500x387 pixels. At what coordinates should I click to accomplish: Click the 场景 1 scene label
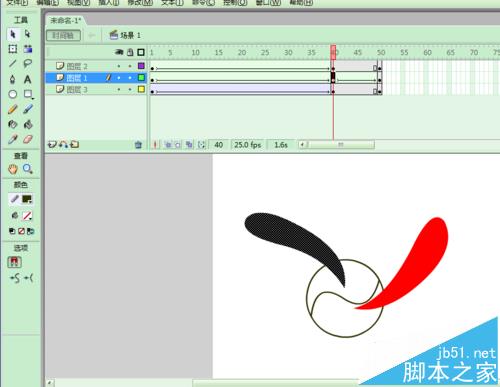click(x=125, y=35)
